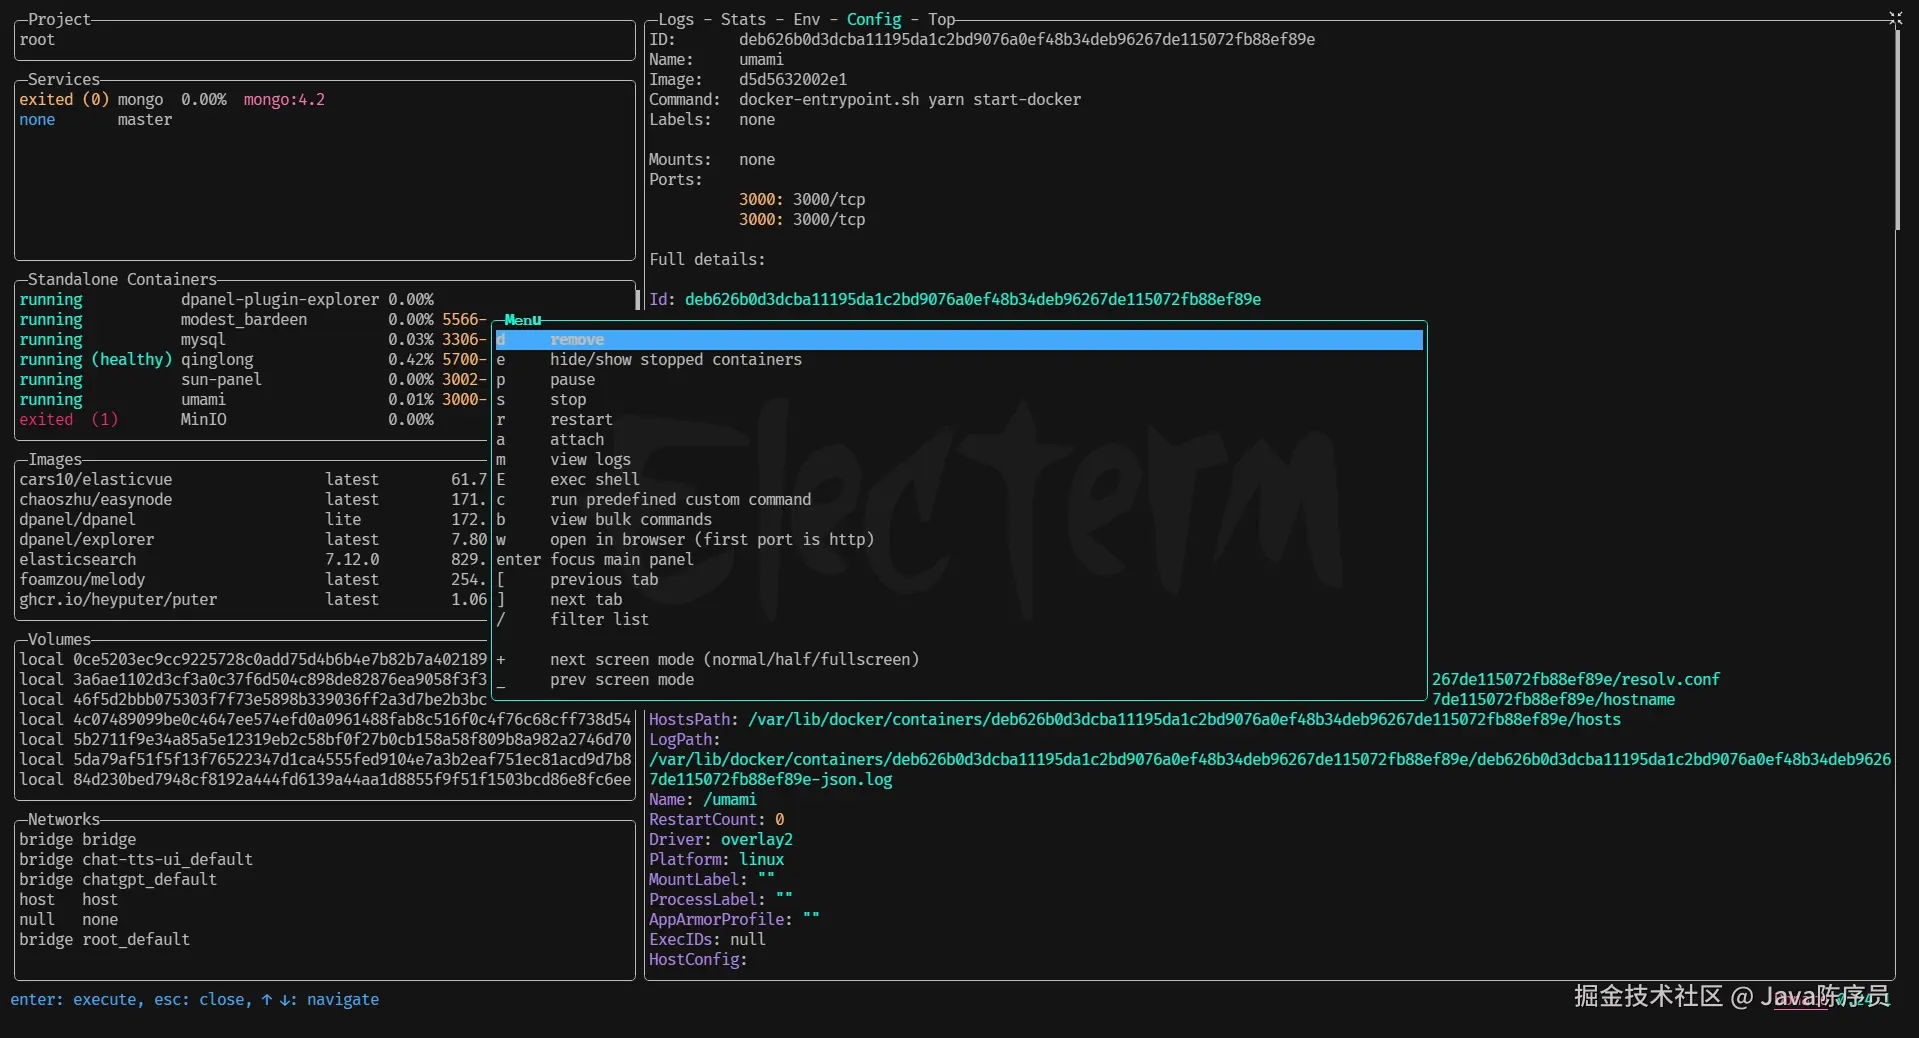The width and height of the screenshot is (1919, 1038).
Task: Select next screen mode menu entry
Action: (733, 660)
